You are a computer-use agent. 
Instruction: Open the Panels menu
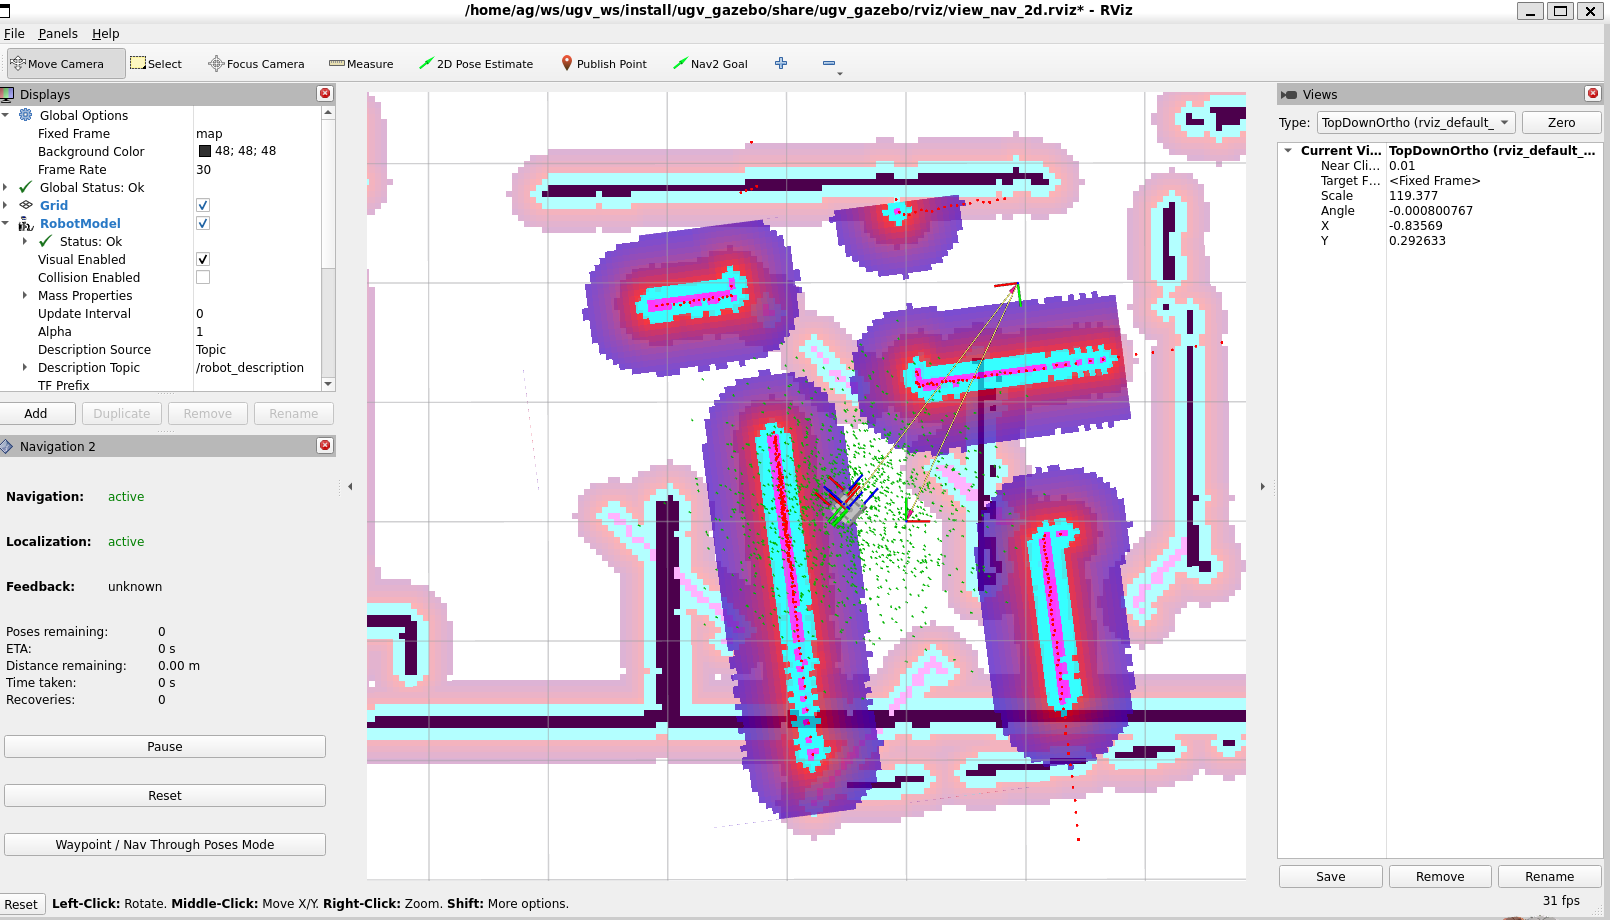(x=58, y=33)
